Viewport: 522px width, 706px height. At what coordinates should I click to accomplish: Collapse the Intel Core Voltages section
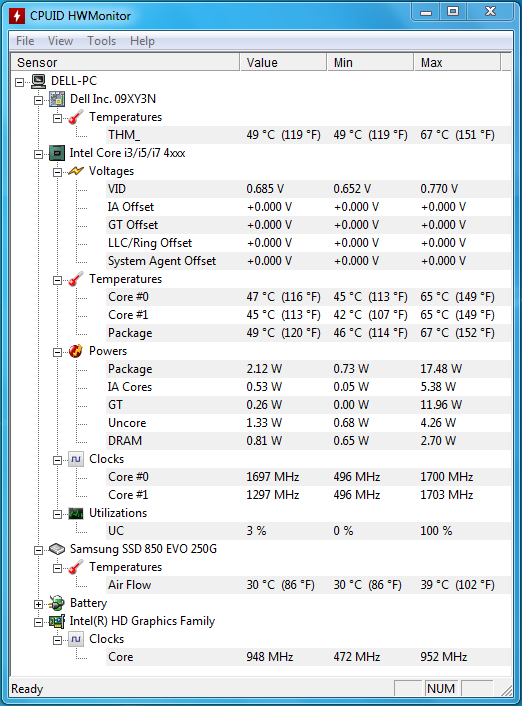[x=58, y=172]
